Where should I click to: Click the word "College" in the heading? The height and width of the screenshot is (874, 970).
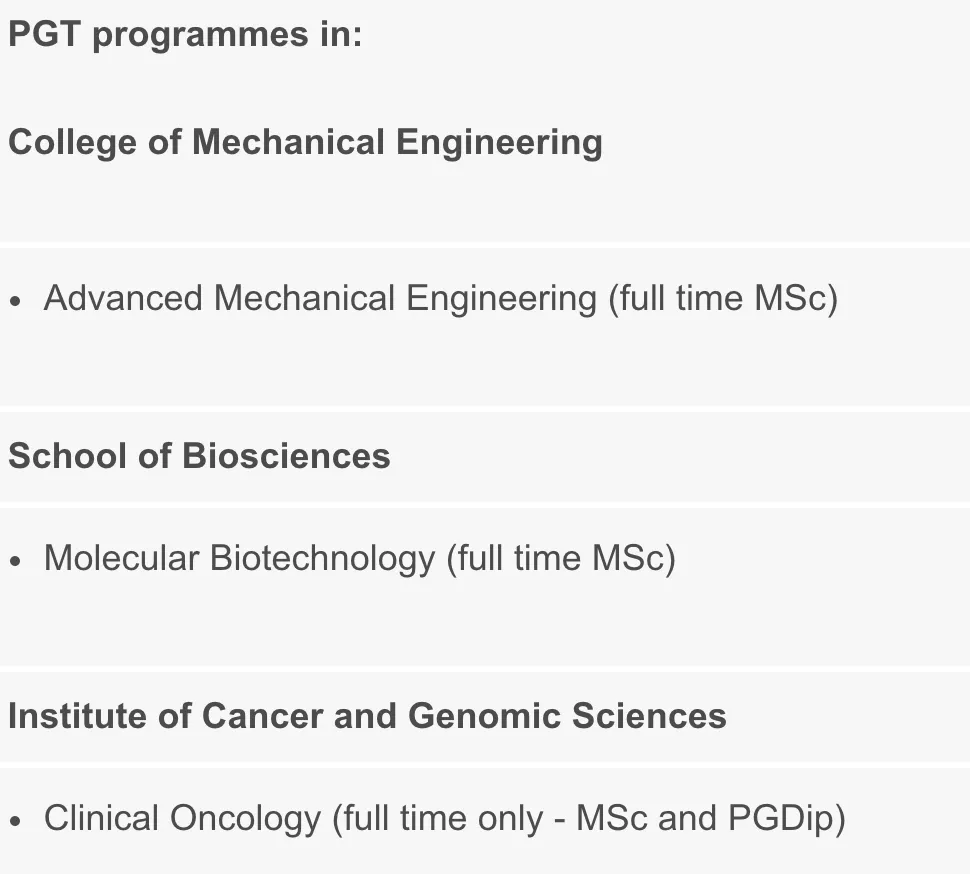[72, 142]
